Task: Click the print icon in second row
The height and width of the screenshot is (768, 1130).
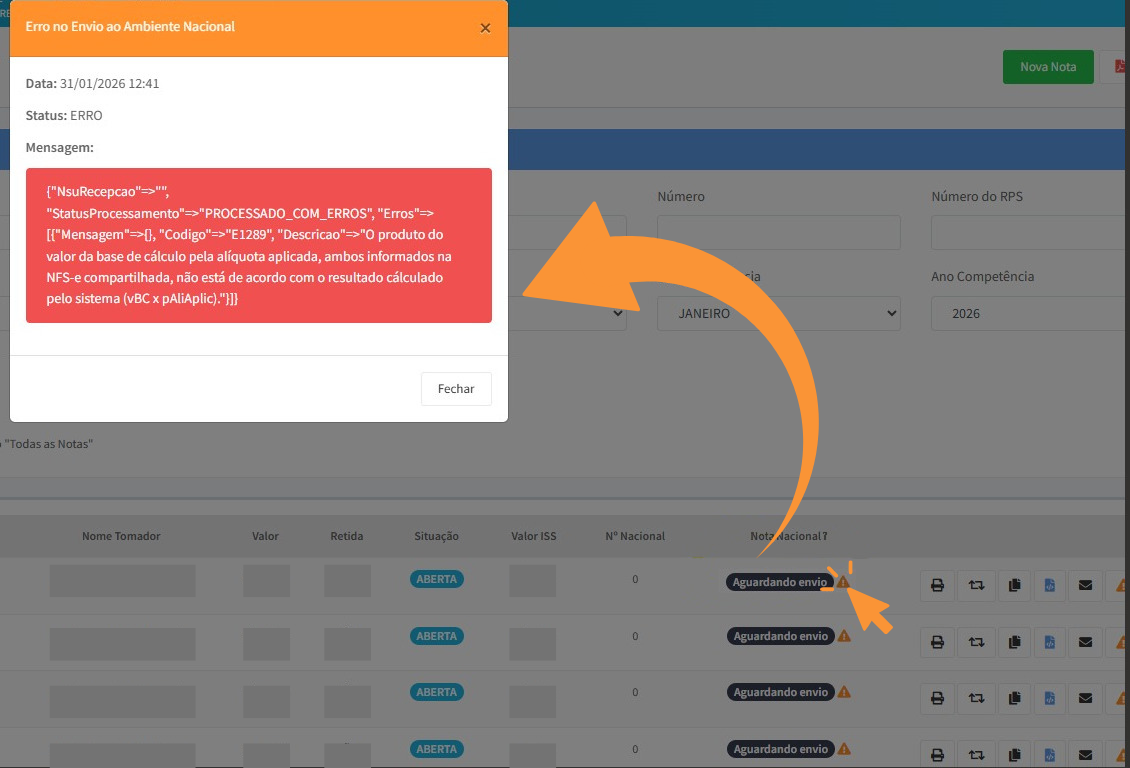Action: tap(937, 641)
